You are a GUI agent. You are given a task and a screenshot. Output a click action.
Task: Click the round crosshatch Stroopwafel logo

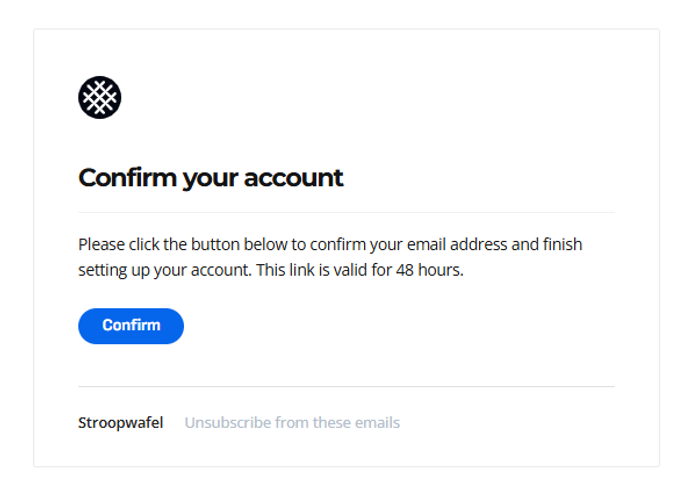coord(100,98)
